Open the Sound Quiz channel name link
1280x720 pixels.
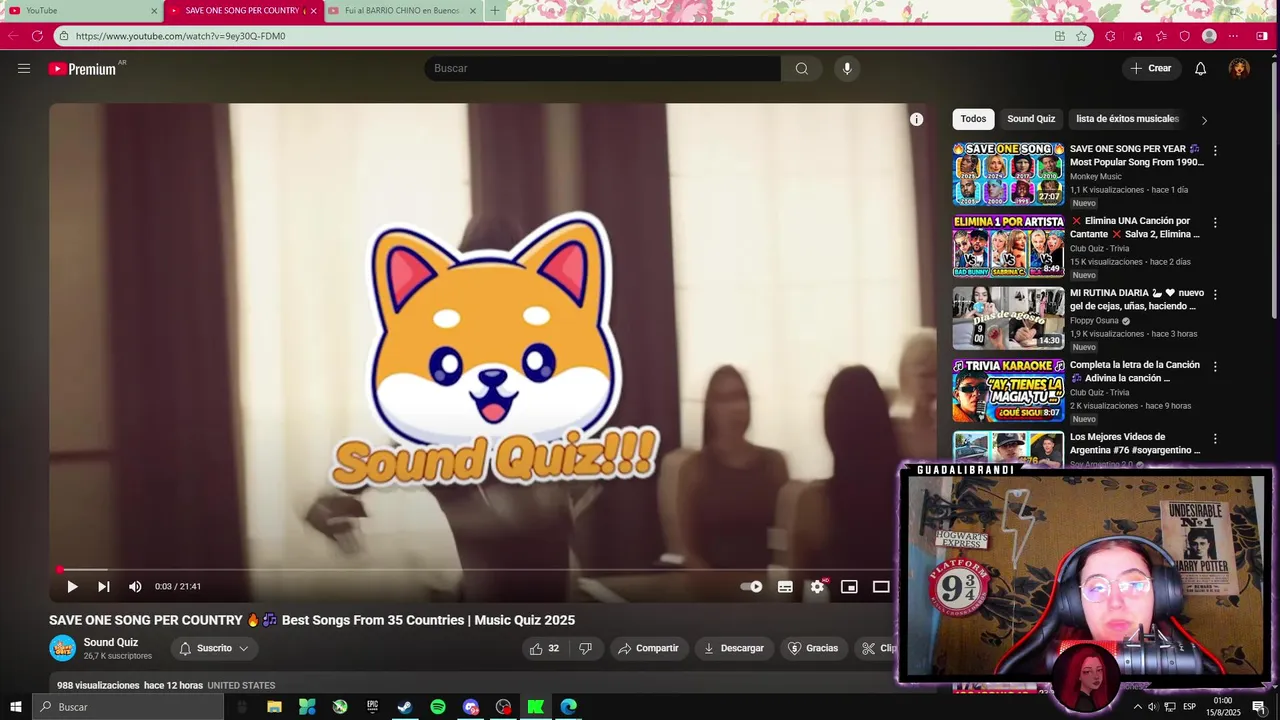[x=111, y=642]
